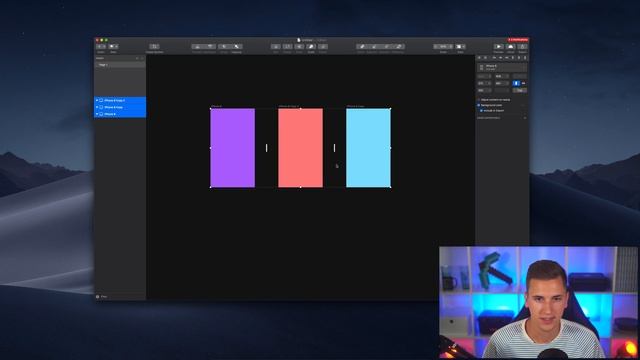Click Align Bottom in inspector
The height and width of the screenshot is (360, 640).
click(525, 58)
